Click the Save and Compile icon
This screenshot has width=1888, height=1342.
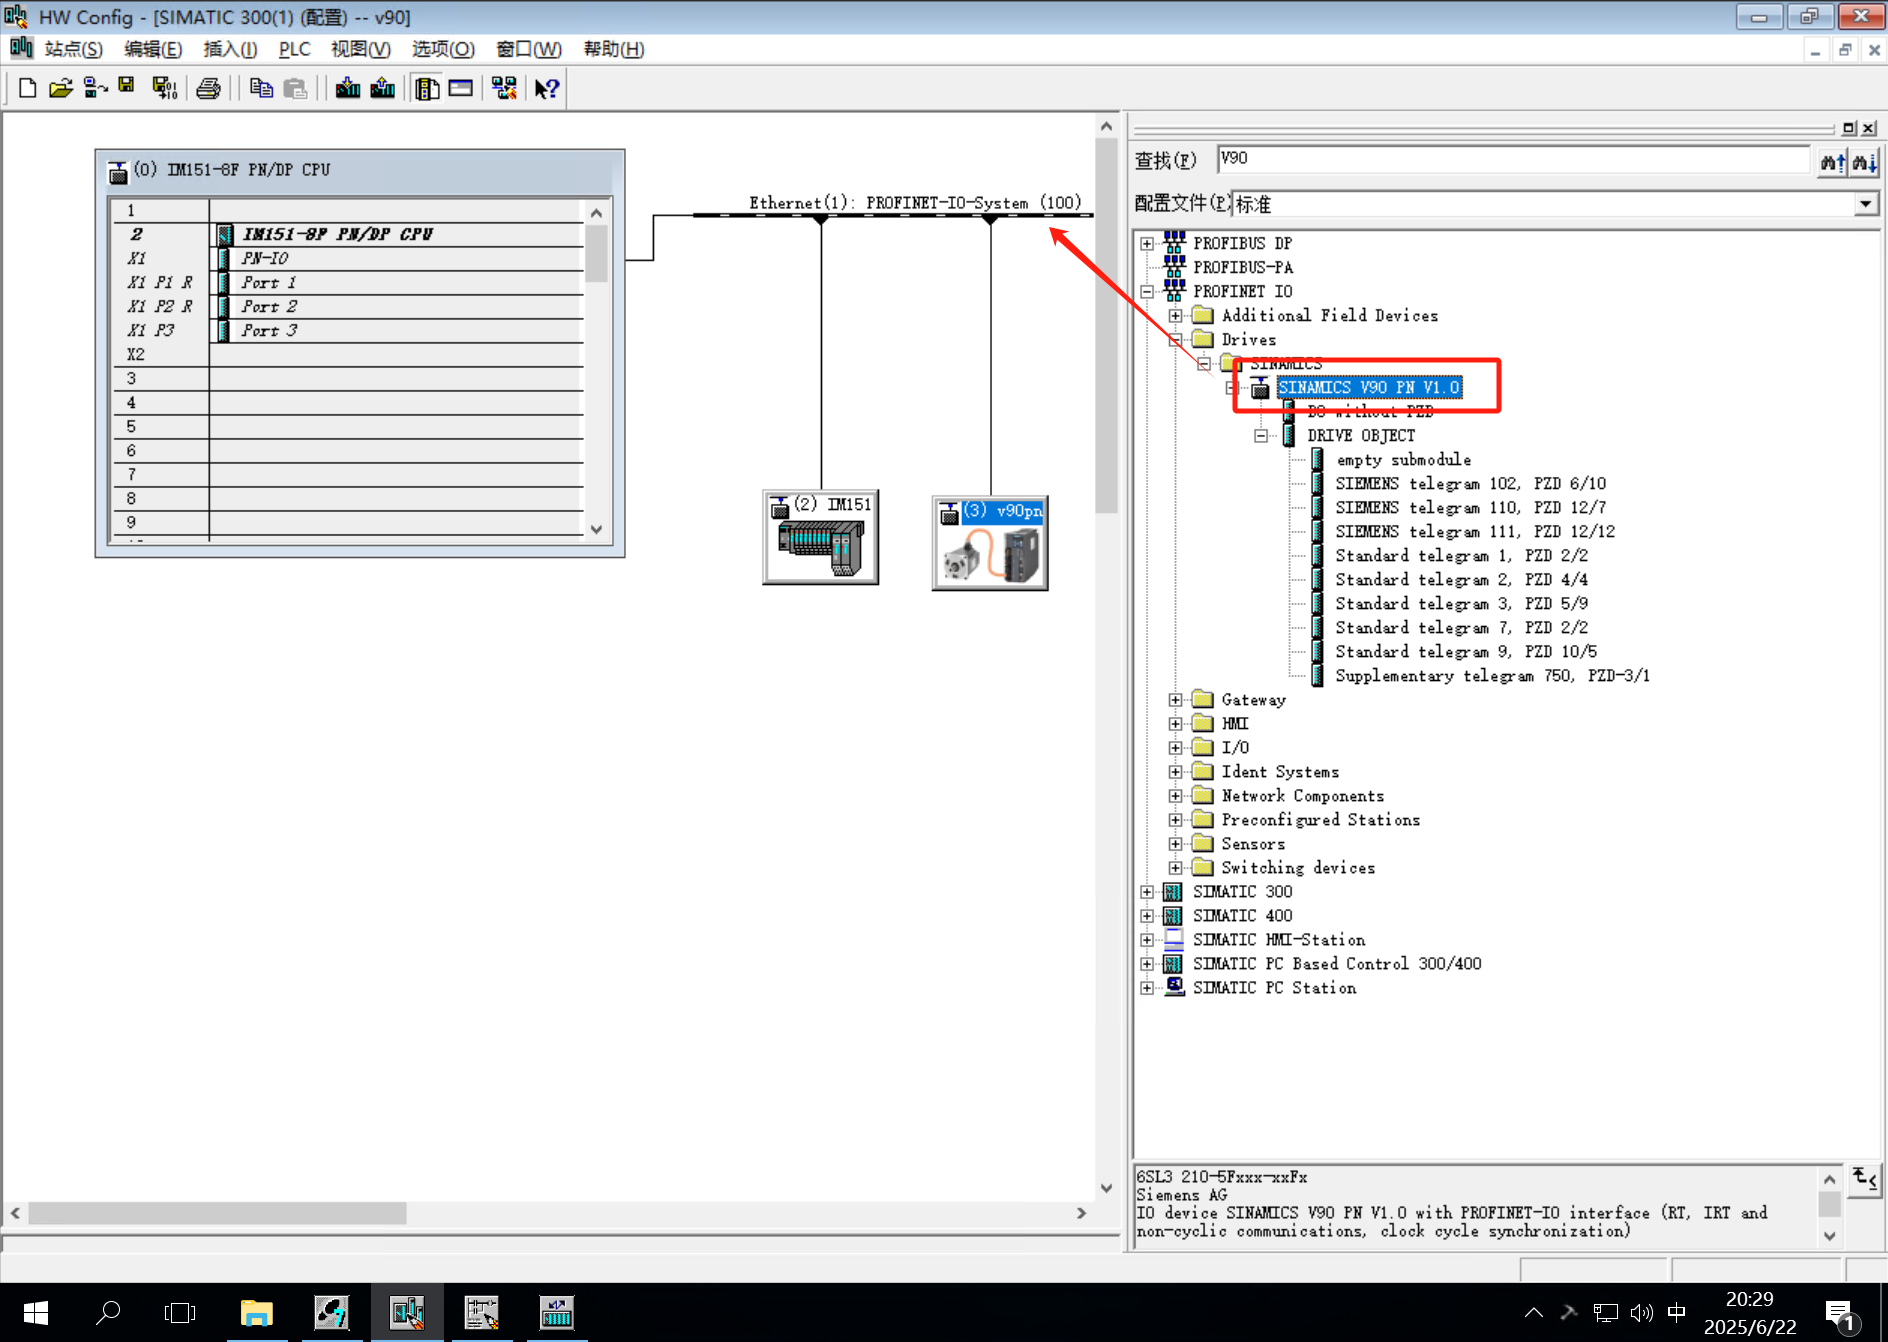pos(164,88)
